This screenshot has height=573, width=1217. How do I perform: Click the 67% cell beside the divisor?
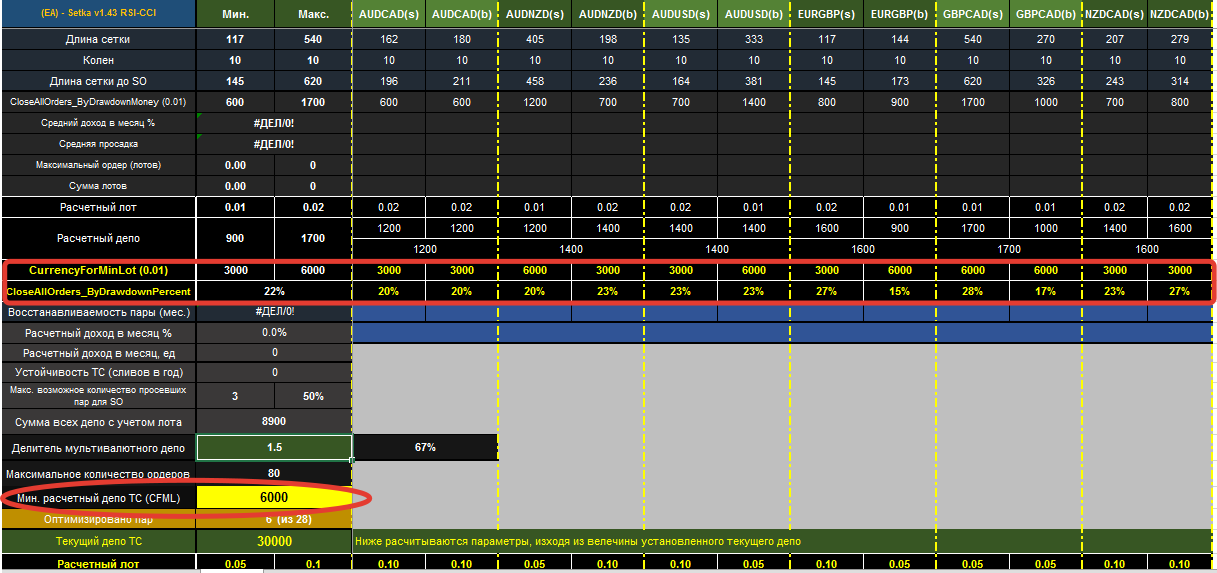pos(426,447)
